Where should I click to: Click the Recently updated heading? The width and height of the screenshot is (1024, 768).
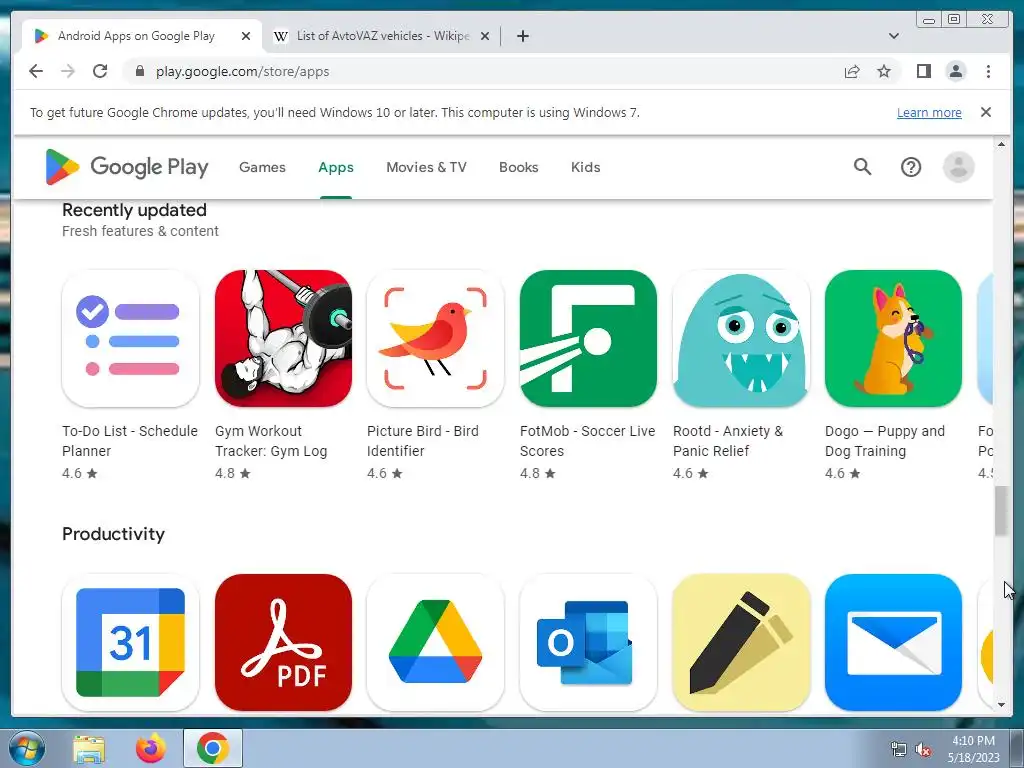[134, 210]
